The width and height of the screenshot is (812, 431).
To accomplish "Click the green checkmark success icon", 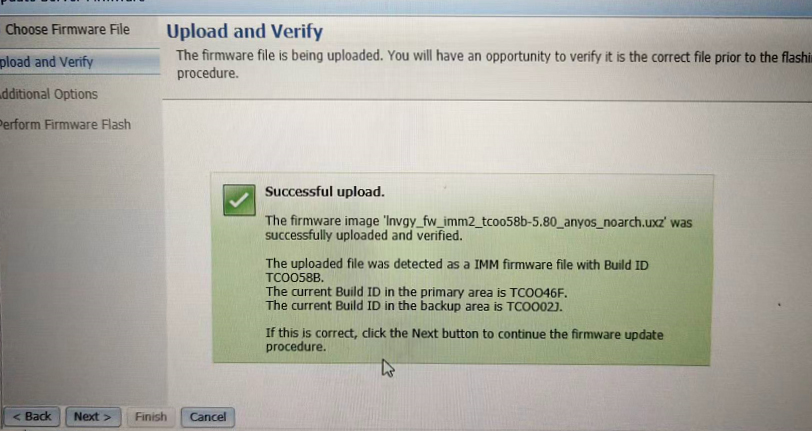I will click(239, 200).
